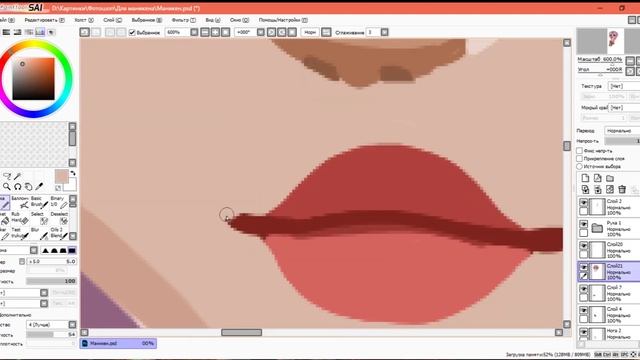This screenshot has height=360, width=640.
Task: Hide the Слой 4 layer
Action: click(x=584, y=311)
